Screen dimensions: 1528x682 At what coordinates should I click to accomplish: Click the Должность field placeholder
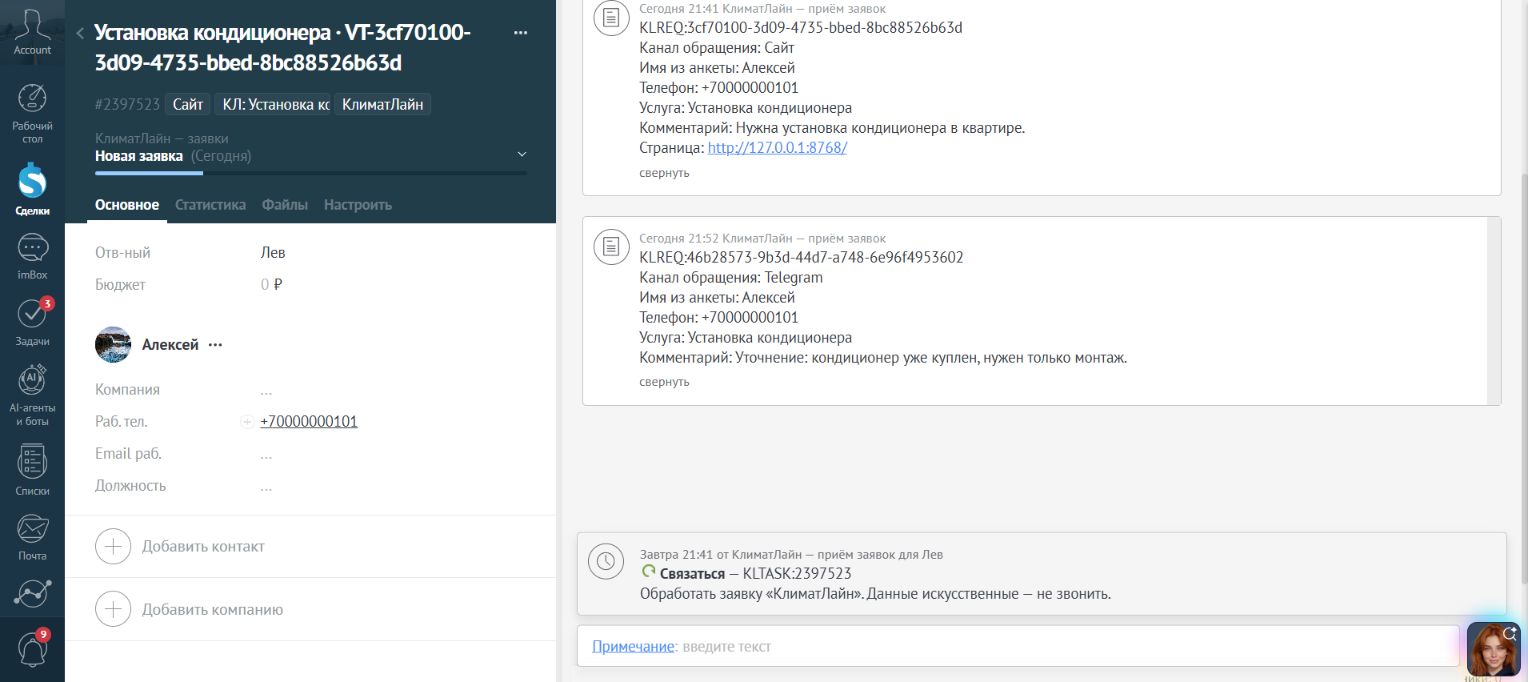[x=266, y=486]
